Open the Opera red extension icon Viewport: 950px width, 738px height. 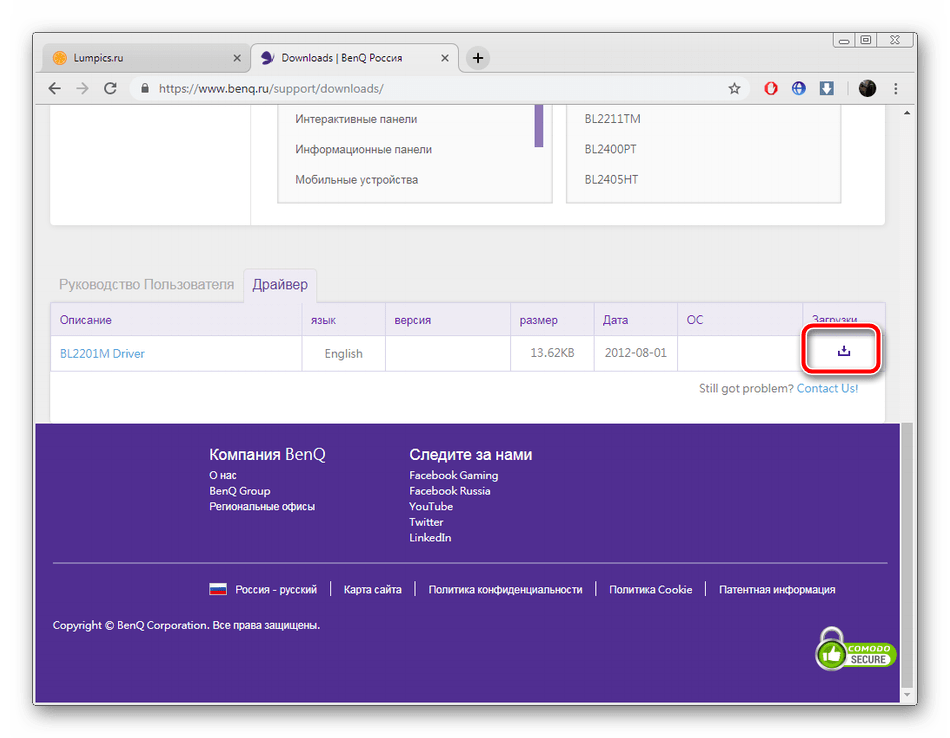point(771,88)
